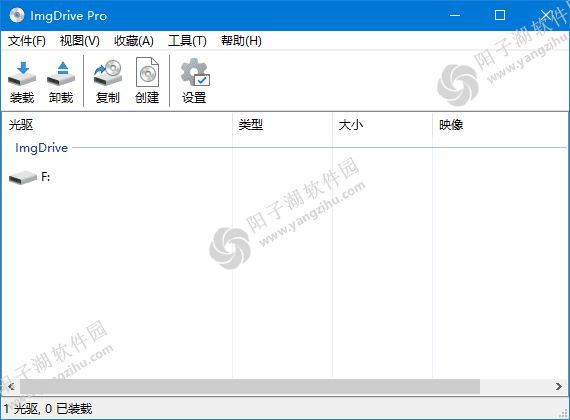This screenshot has height=420, width=570.
Task: Select the F: virtual drive icon
Action: (23, 177)
